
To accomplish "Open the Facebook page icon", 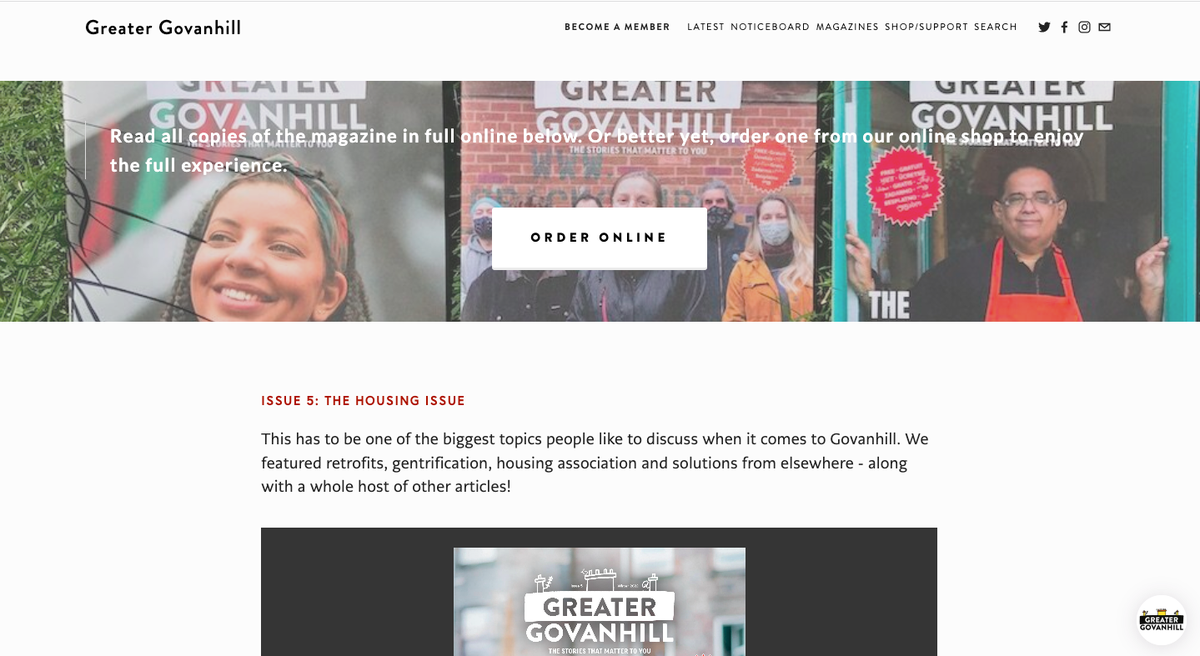I will (x=1064, y=27).
